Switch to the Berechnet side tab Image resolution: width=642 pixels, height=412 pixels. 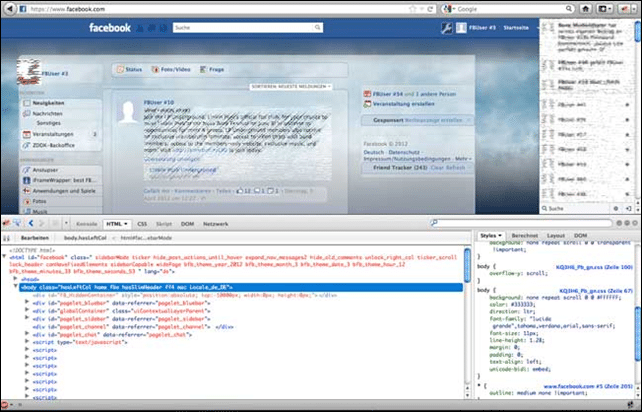pos(524,235)
